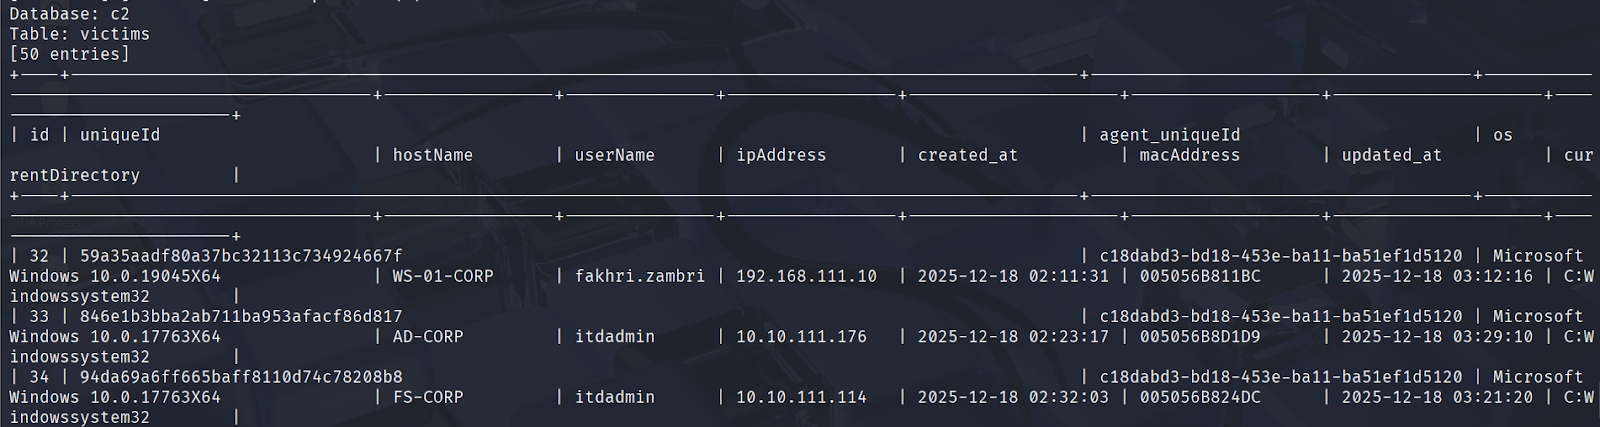This screenshot has height=427, width=1600.
Task: Click the "Database: c2" line
Action: pyautogui.click(x=69, y=14)
